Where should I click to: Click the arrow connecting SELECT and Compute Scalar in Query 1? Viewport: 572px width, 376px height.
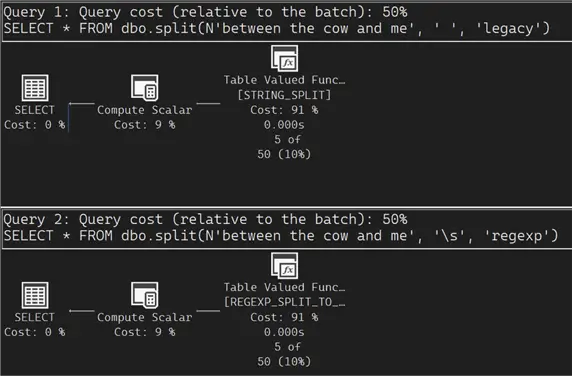82,104
